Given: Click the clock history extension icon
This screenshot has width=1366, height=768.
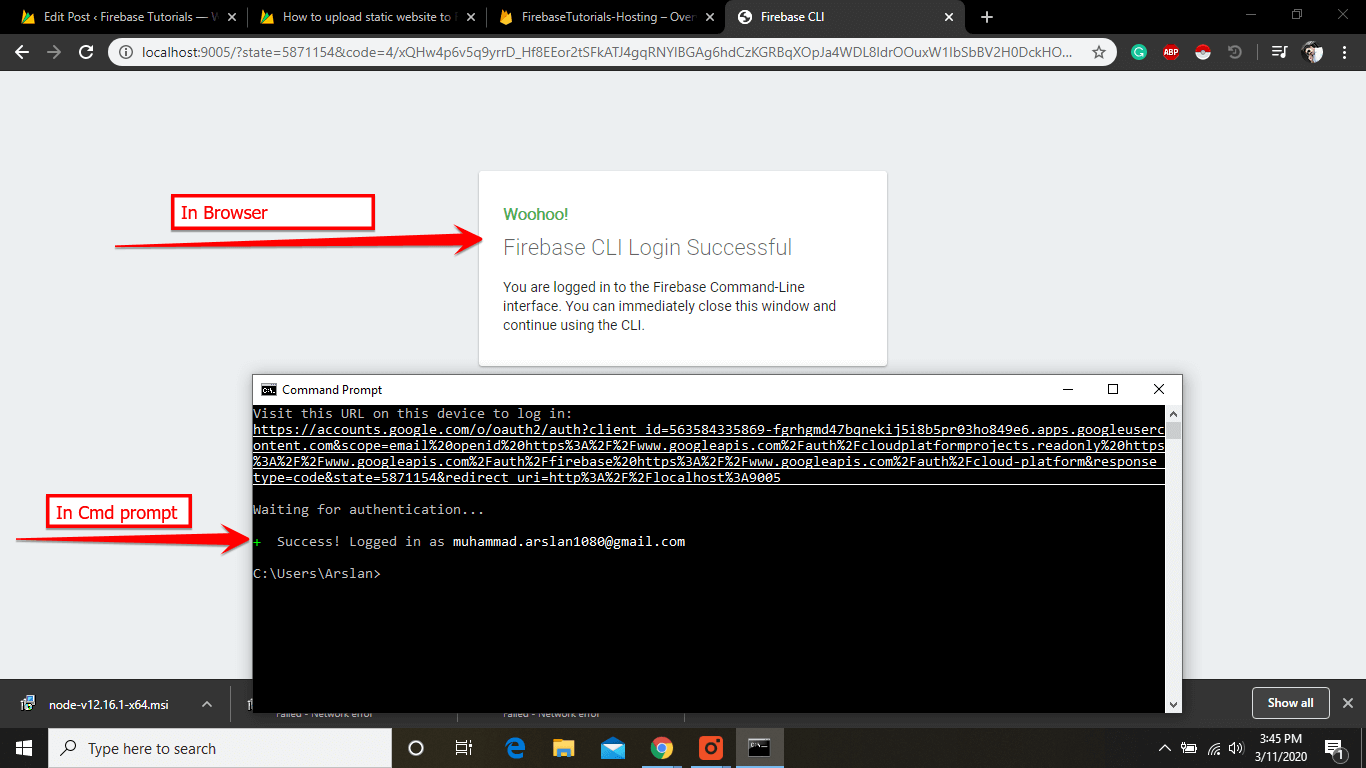Looking at the screenshot, I should (x=1235, y=52).
